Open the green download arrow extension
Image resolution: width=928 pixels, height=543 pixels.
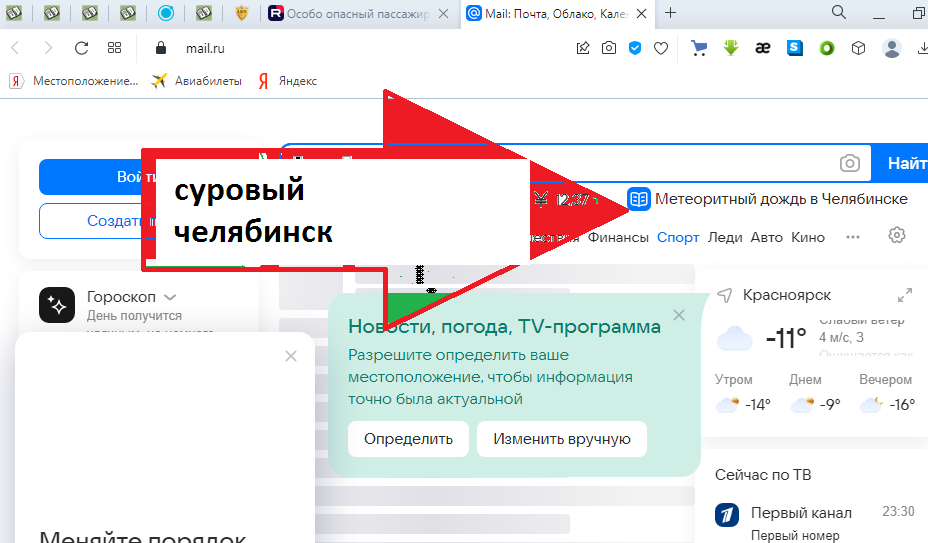tap(731, 48)
